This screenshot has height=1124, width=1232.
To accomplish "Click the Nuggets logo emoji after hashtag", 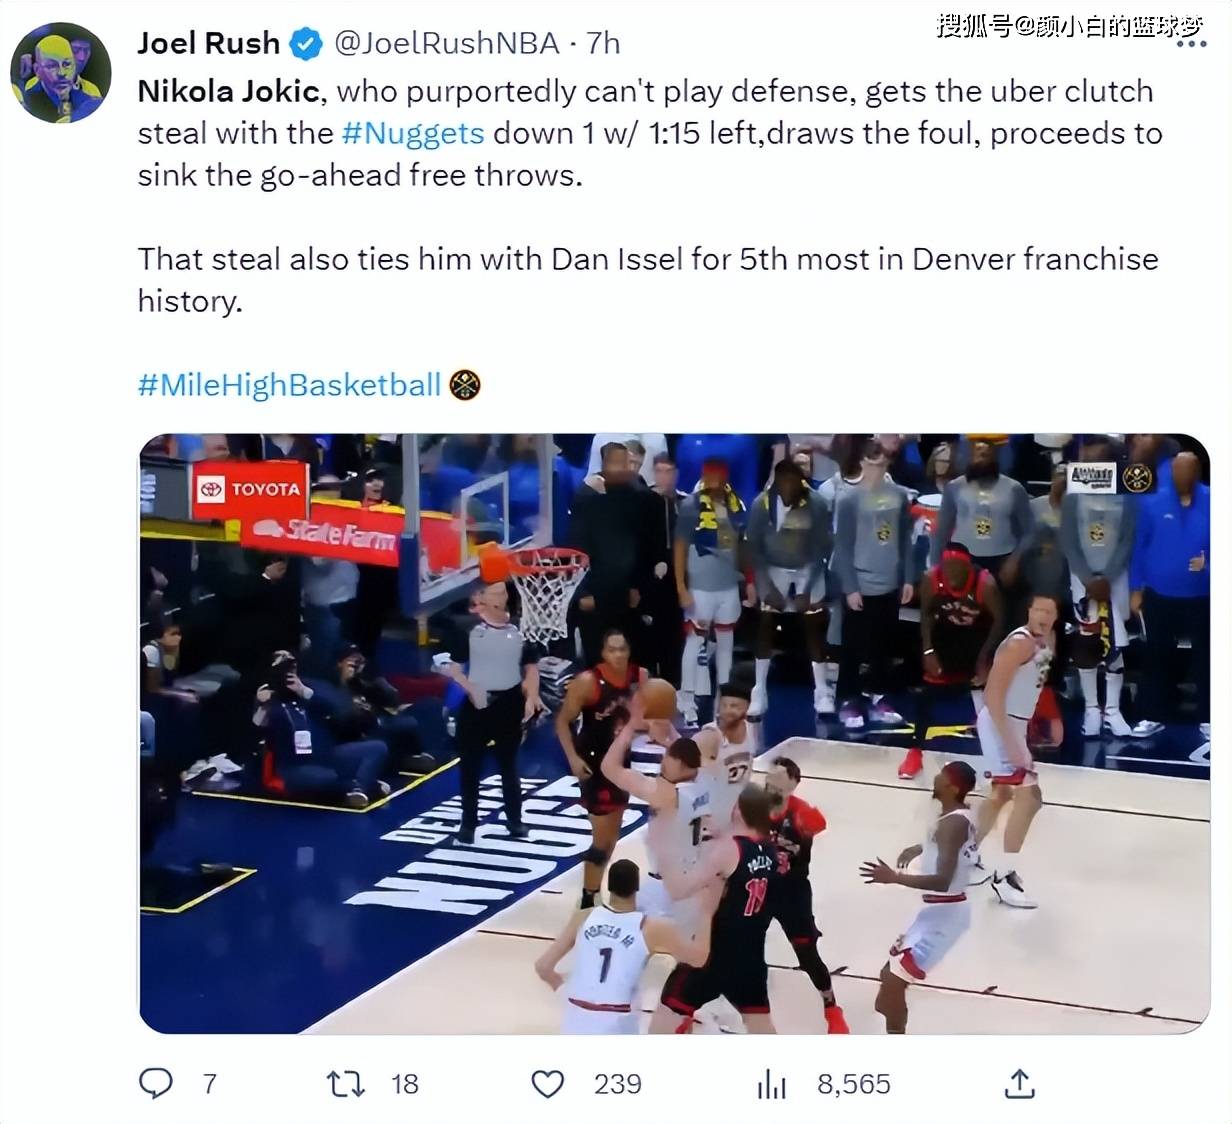I will tap(465, 385).
